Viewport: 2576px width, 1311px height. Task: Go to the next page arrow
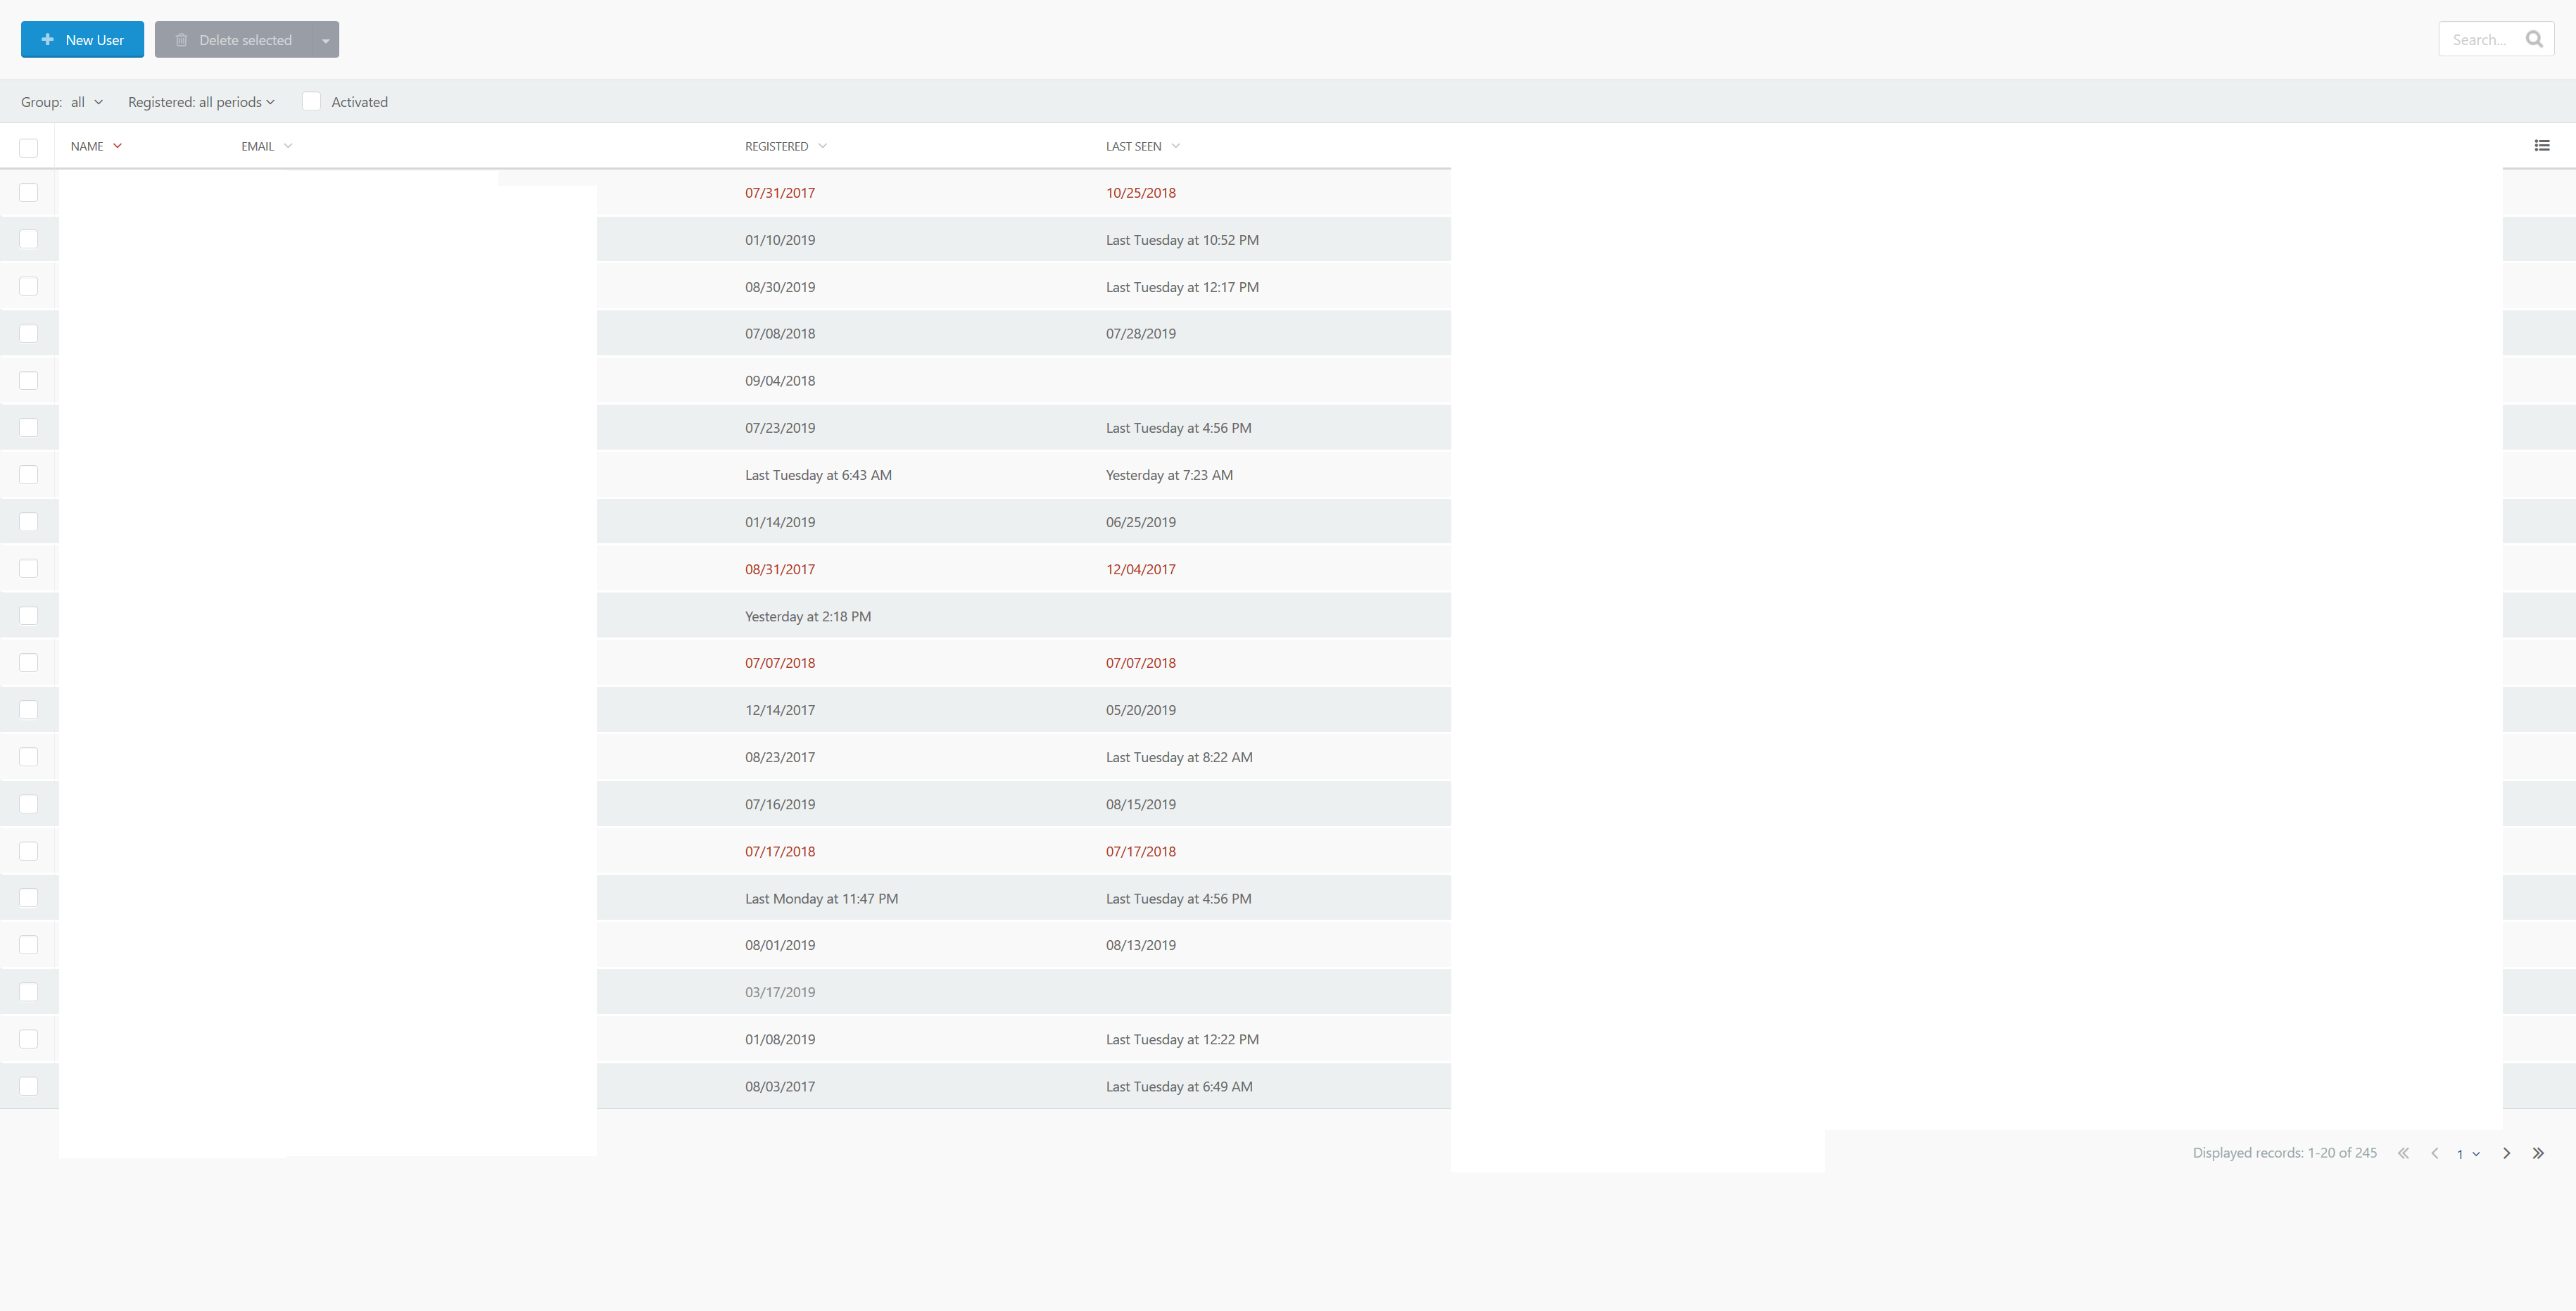2506,1153
